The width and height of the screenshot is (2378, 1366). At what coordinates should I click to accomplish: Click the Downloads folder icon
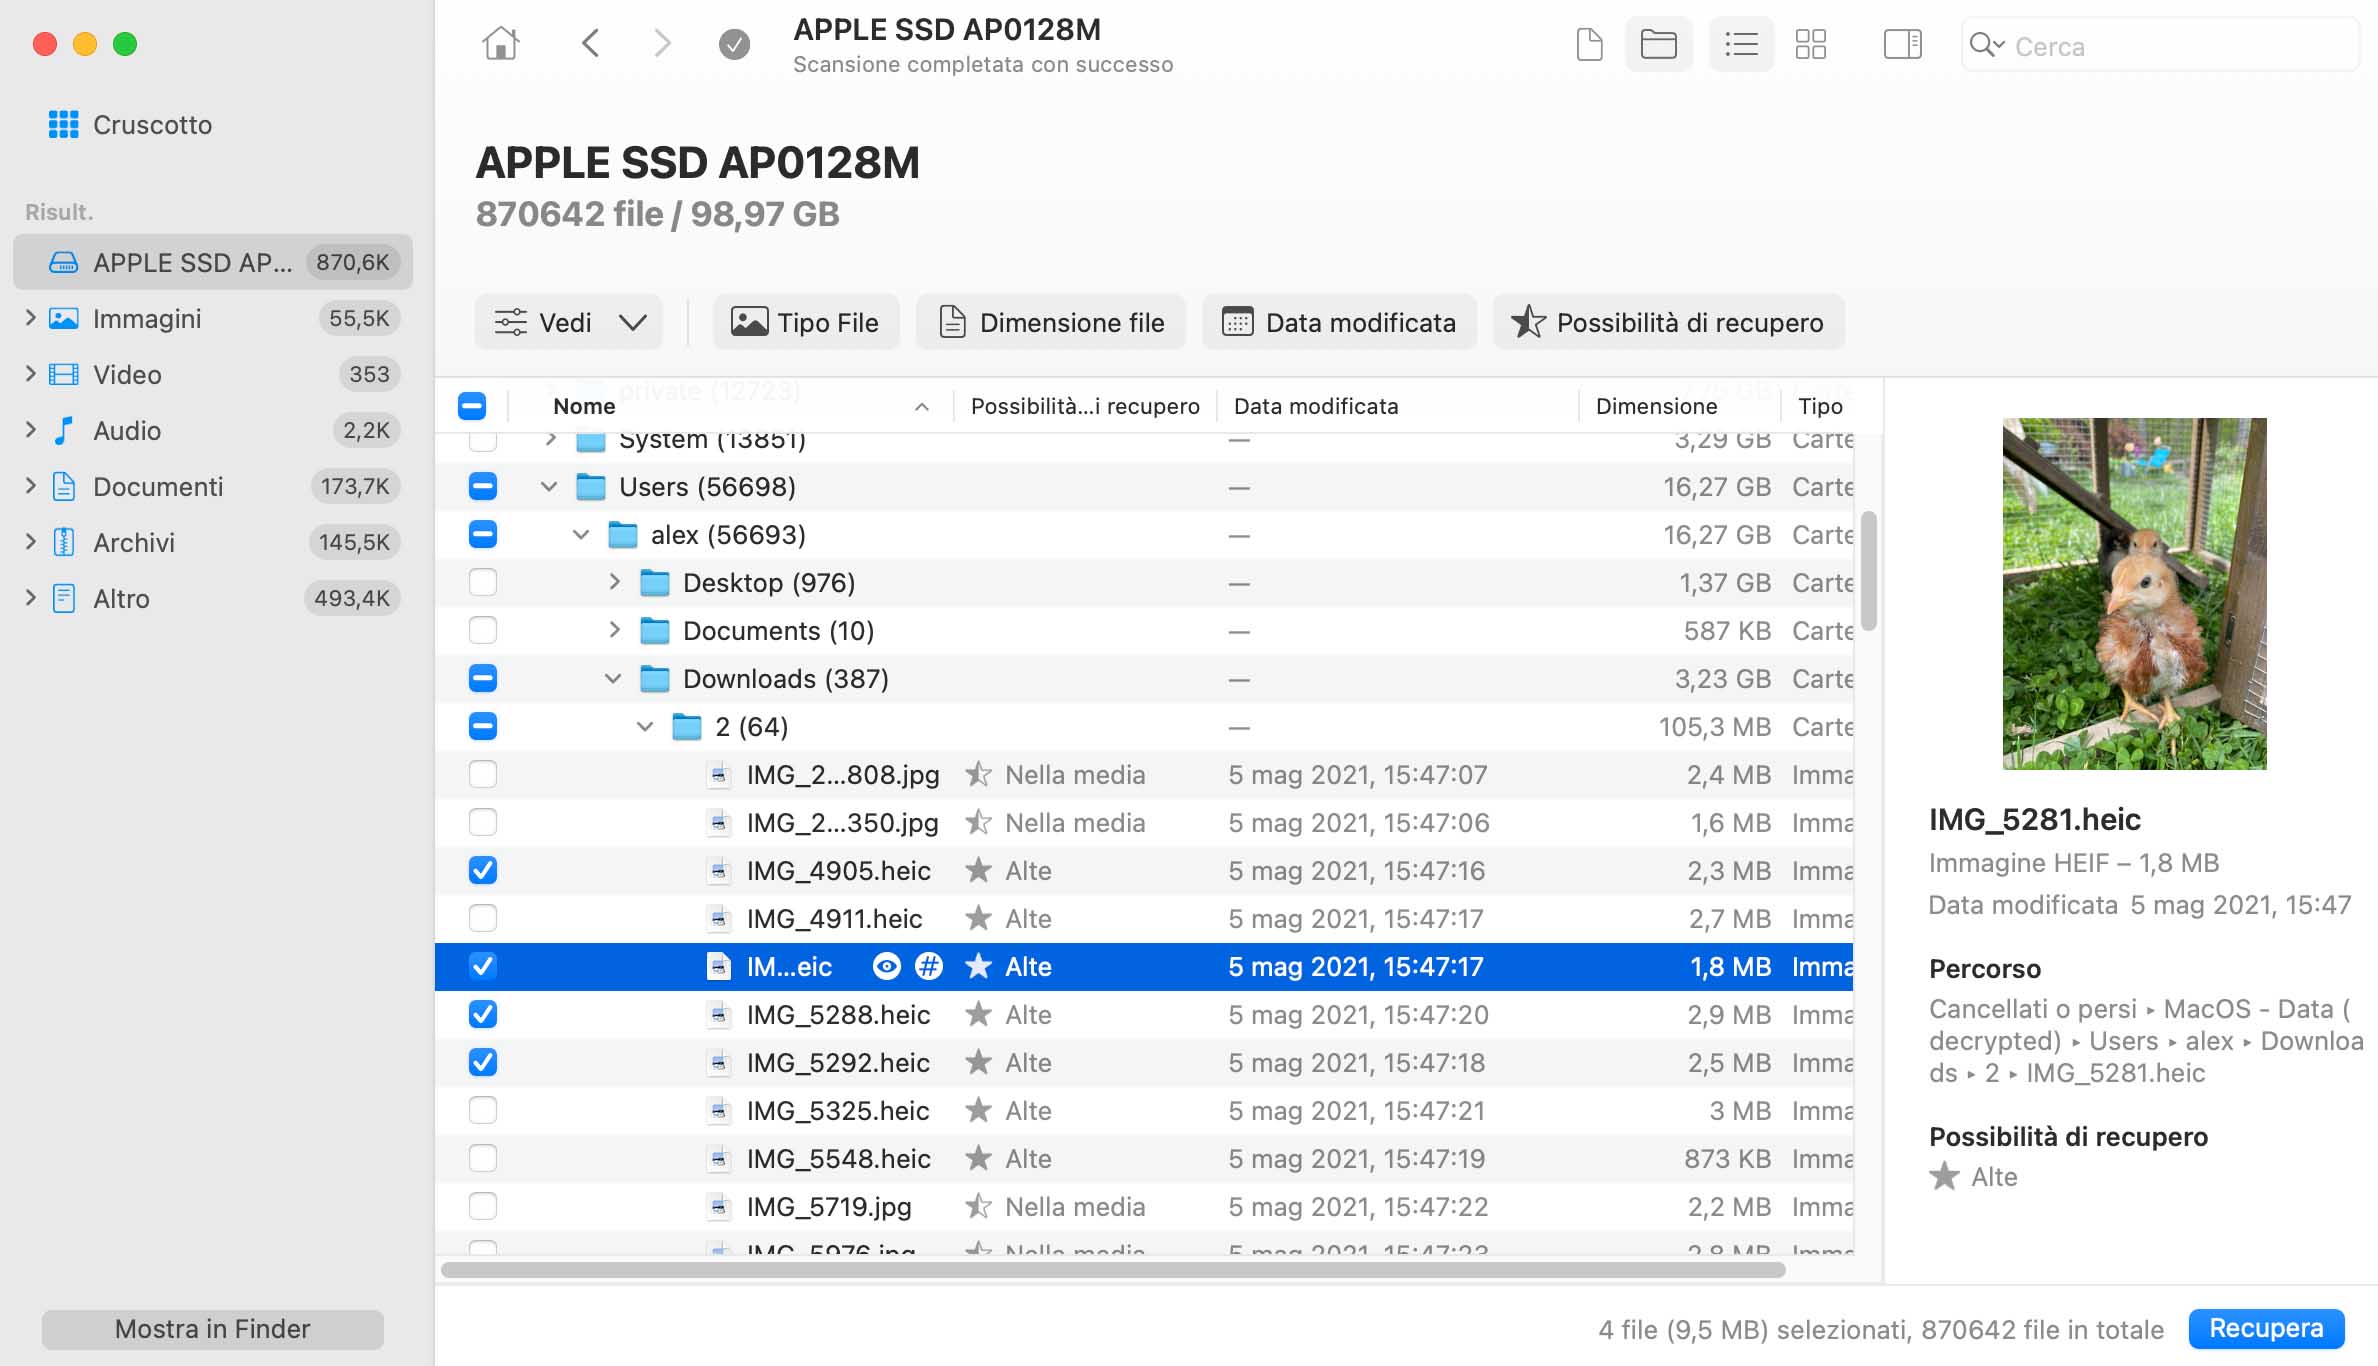coord(655,679)
